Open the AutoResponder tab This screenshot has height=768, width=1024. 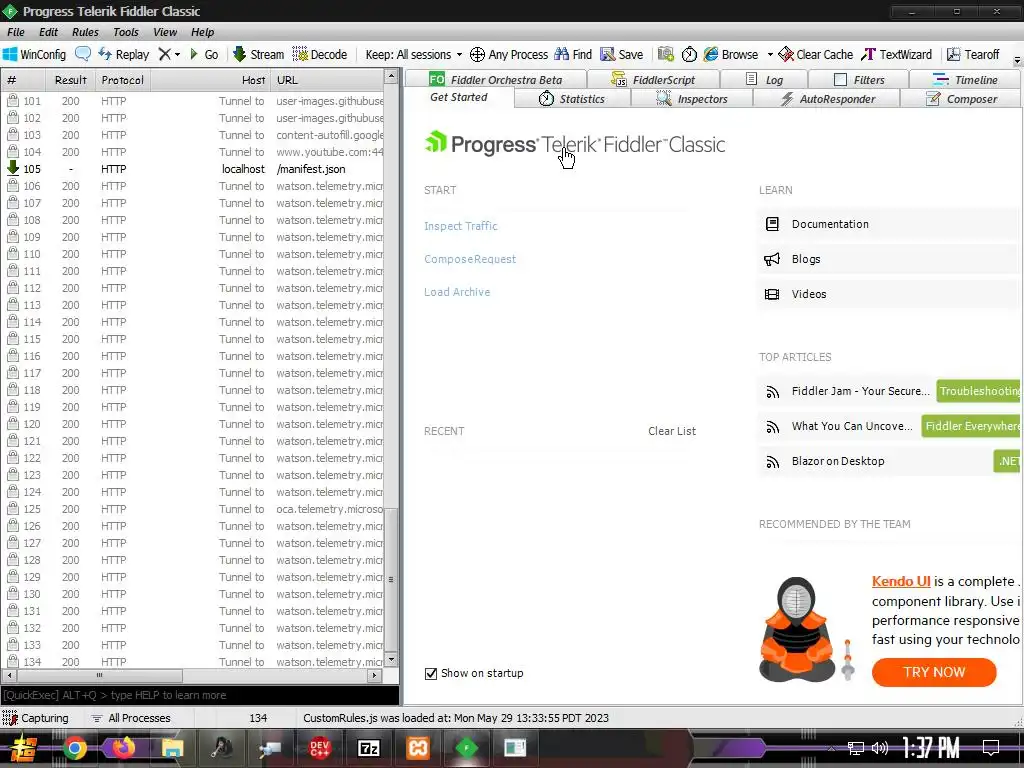[826, 99]
